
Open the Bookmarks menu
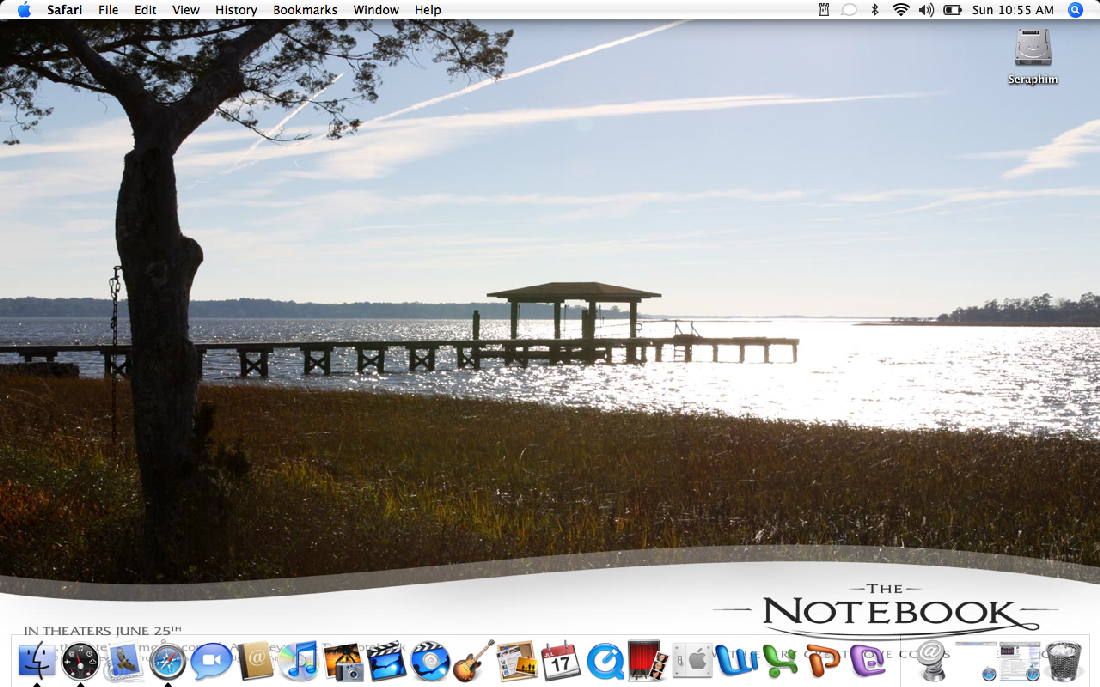click(x=305, y=10)
